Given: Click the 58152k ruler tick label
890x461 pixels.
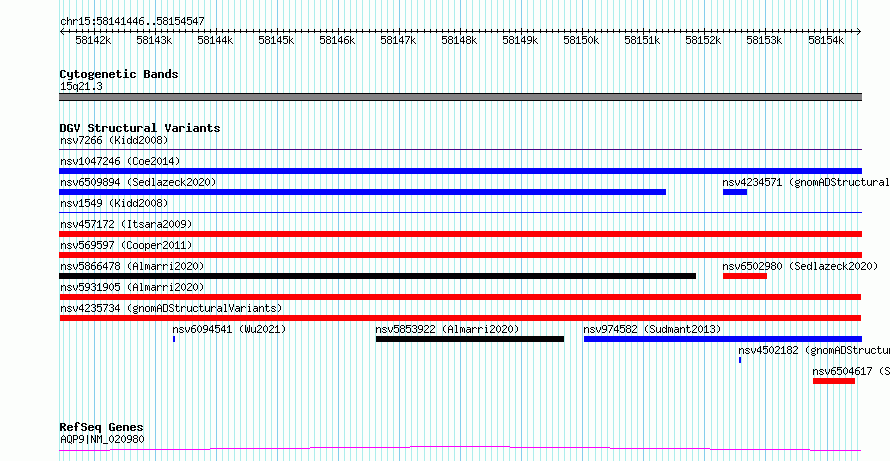Looking at the screenshot, I should click(703, 41).
